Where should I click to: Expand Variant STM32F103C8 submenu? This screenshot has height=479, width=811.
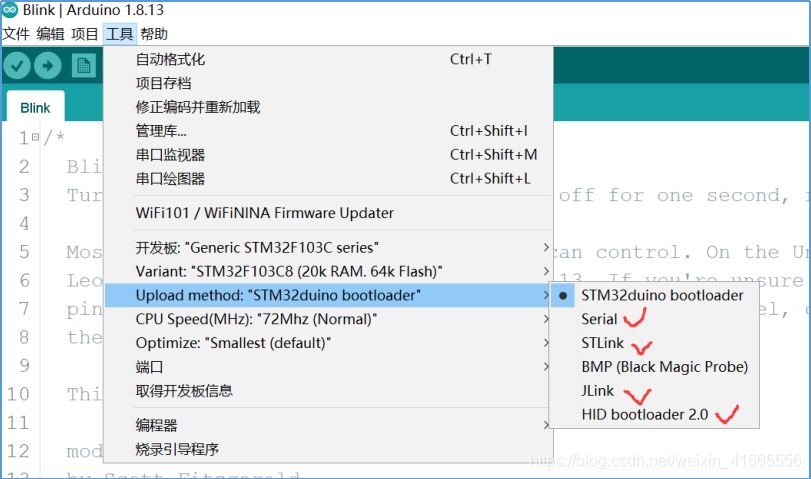pos(328,272)
